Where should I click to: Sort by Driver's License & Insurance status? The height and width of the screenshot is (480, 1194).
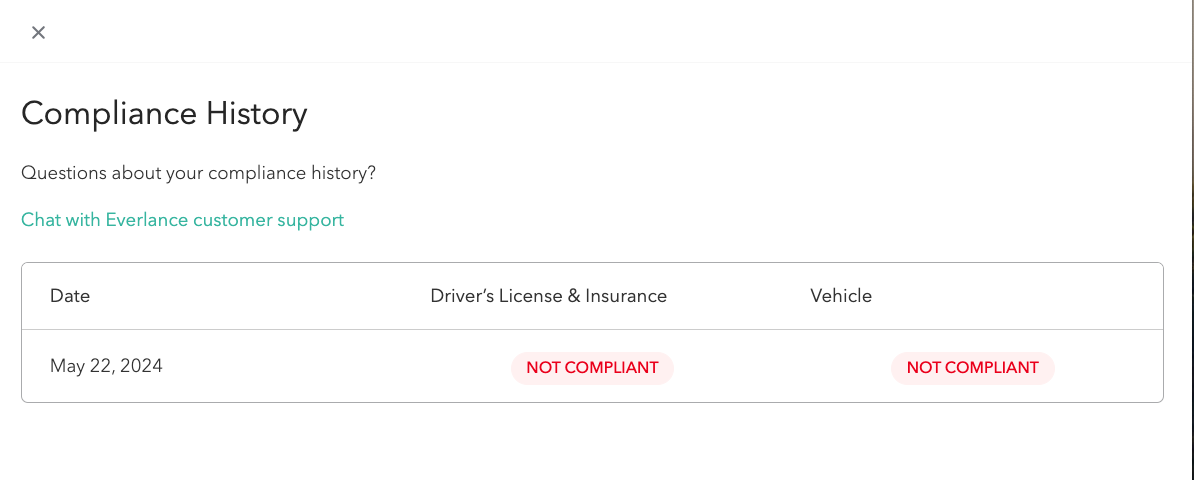tap(548, 296)
